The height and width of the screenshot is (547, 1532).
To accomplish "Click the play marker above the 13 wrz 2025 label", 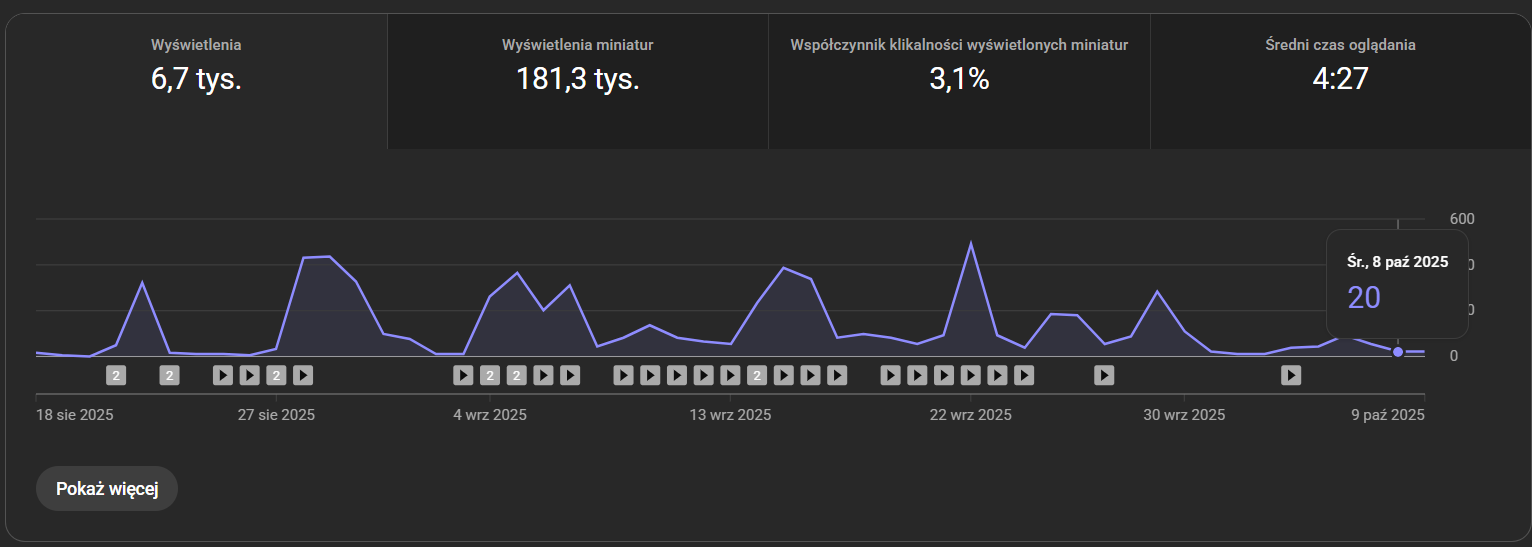I will tap(731, 375).
